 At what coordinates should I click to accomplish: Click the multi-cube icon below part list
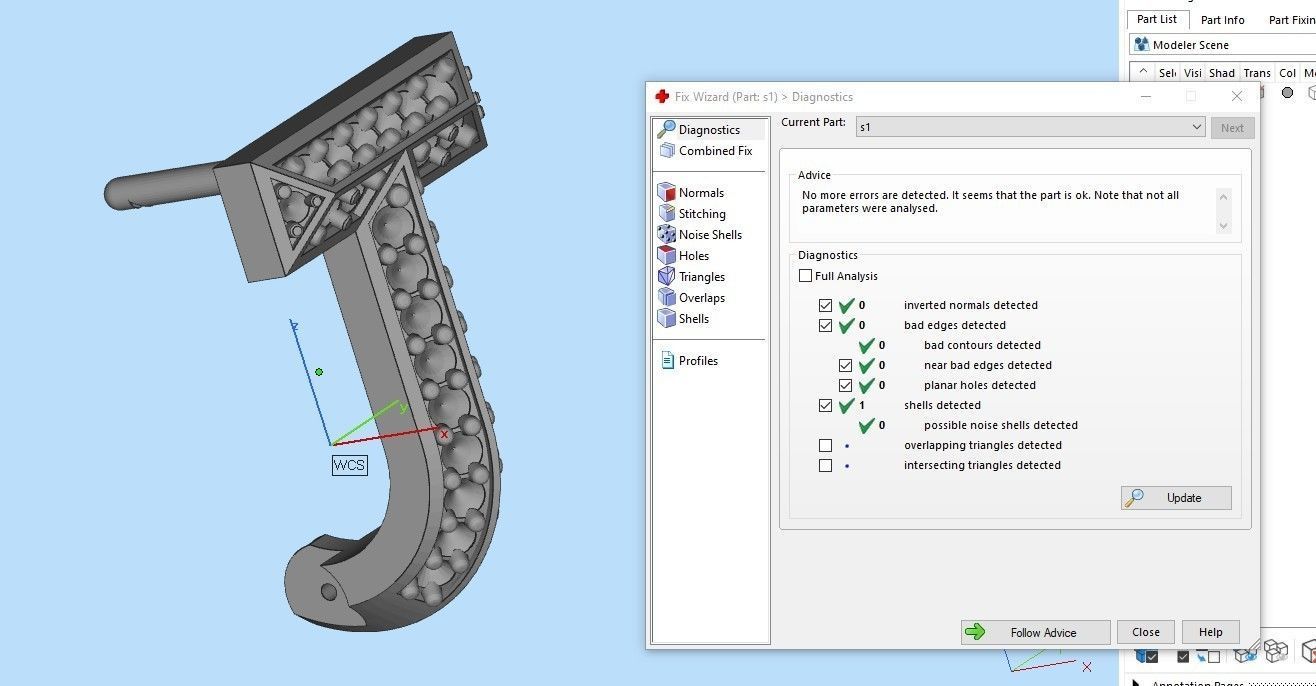pos(1276,651)
